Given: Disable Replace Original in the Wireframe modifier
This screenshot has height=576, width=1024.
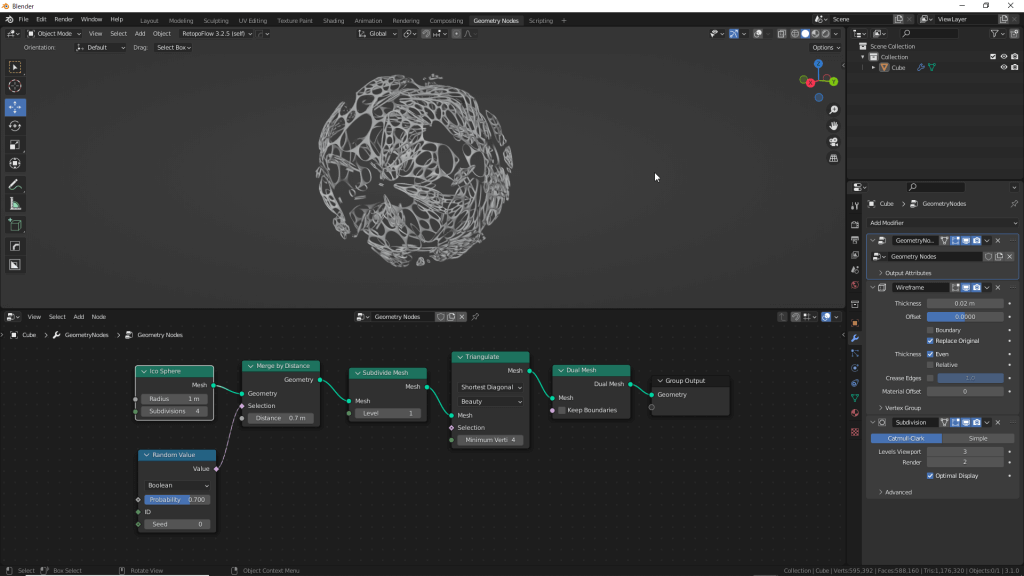Looking at the screenshot, I should point(930,341).
